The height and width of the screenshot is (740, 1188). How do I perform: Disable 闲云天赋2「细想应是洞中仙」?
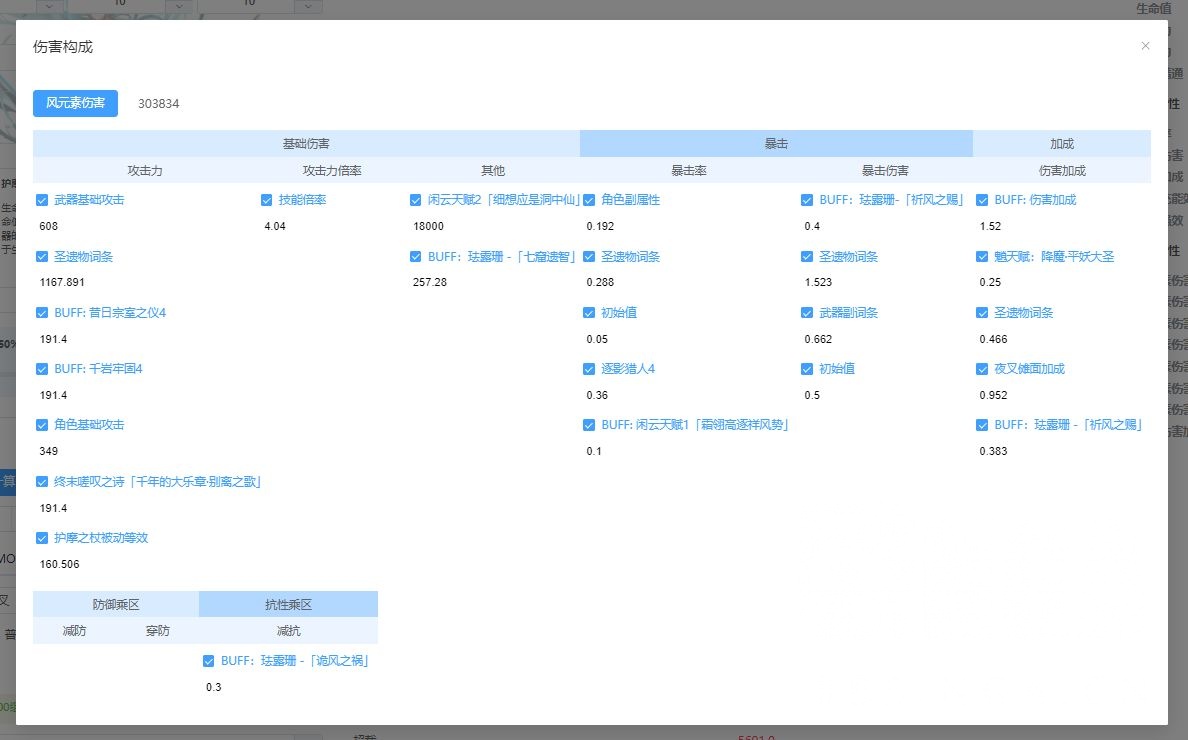415,199
